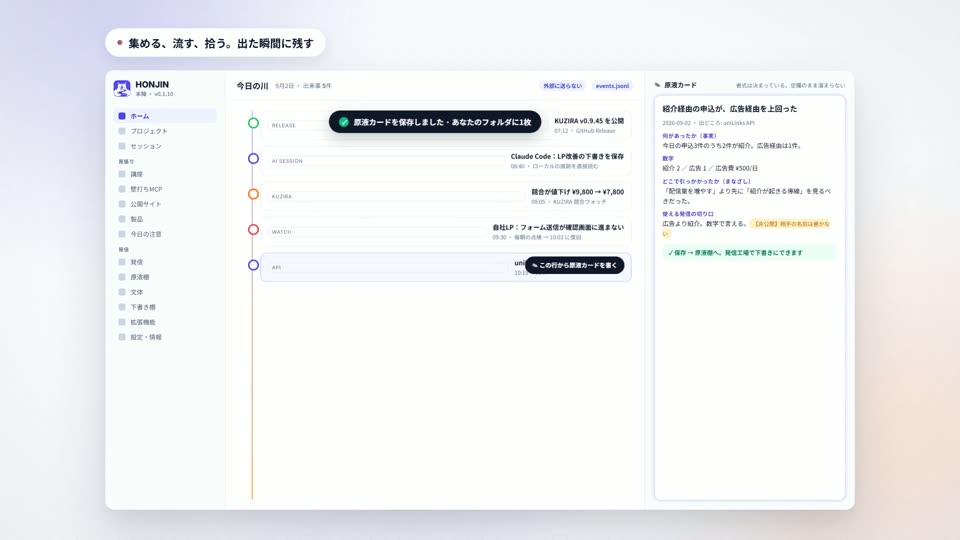Click the square icon beside ホーム

click(x=122, y=116)
